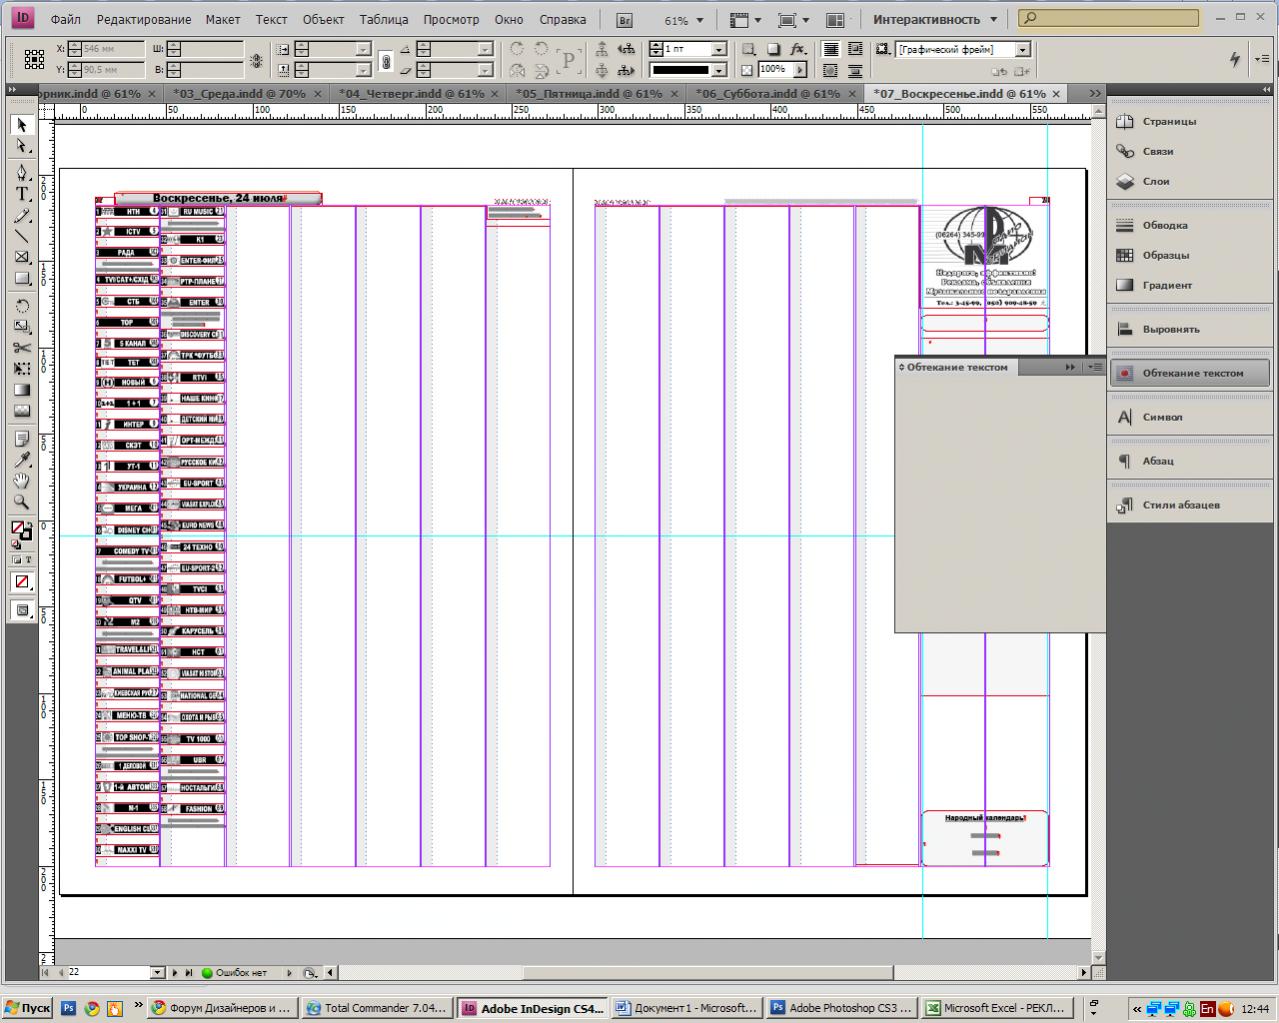Image resolution: width=1279 pixels, height=1023 pixels.
Task: Select the Selection (black arrow) tool
Action: tap(22, 125)
